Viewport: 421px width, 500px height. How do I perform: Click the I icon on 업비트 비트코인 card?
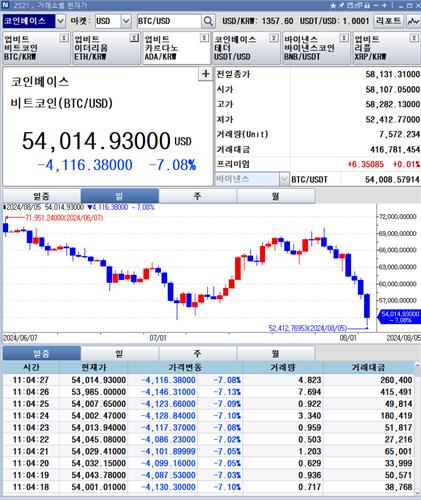[x=64, y=38]
